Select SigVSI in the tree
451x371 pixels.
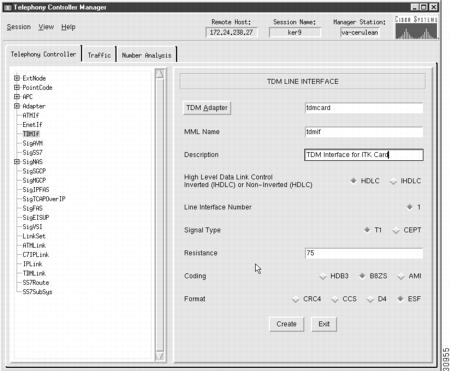(x=32, y=227)
